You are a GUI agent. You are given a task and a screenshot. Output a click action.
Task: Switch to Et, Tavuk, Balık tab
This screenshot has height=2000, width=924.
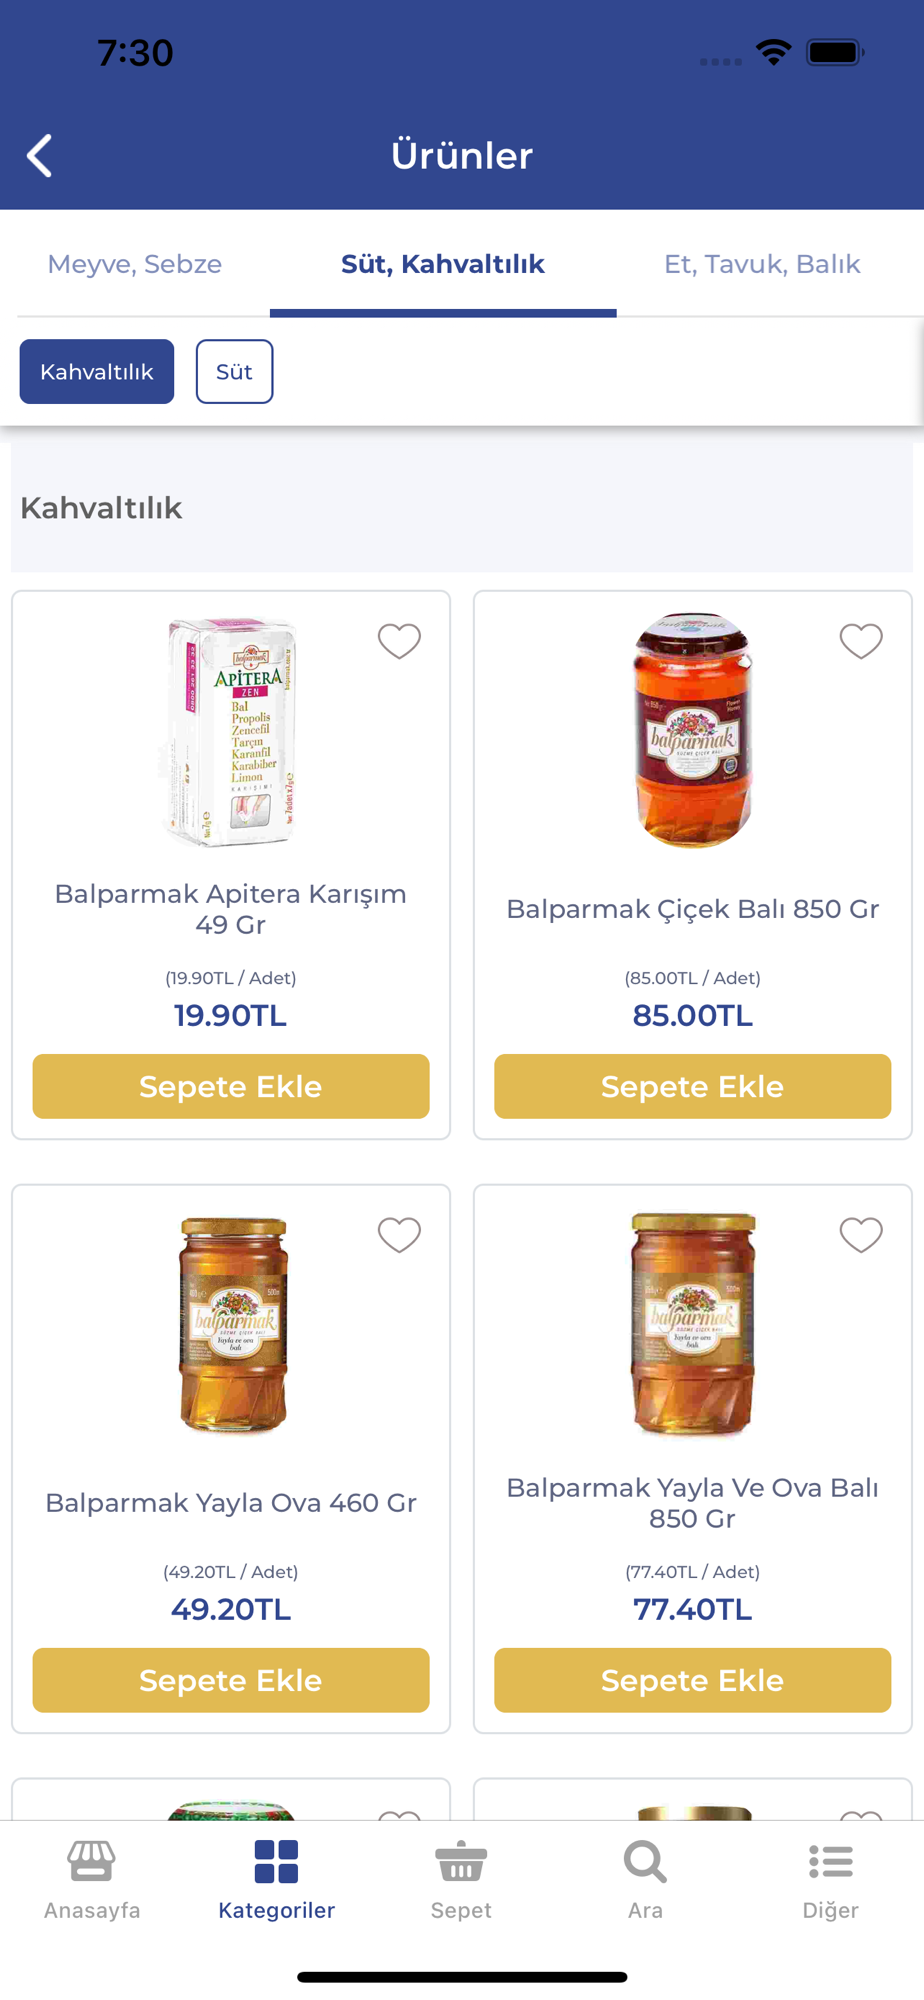(x=762, y=264)
